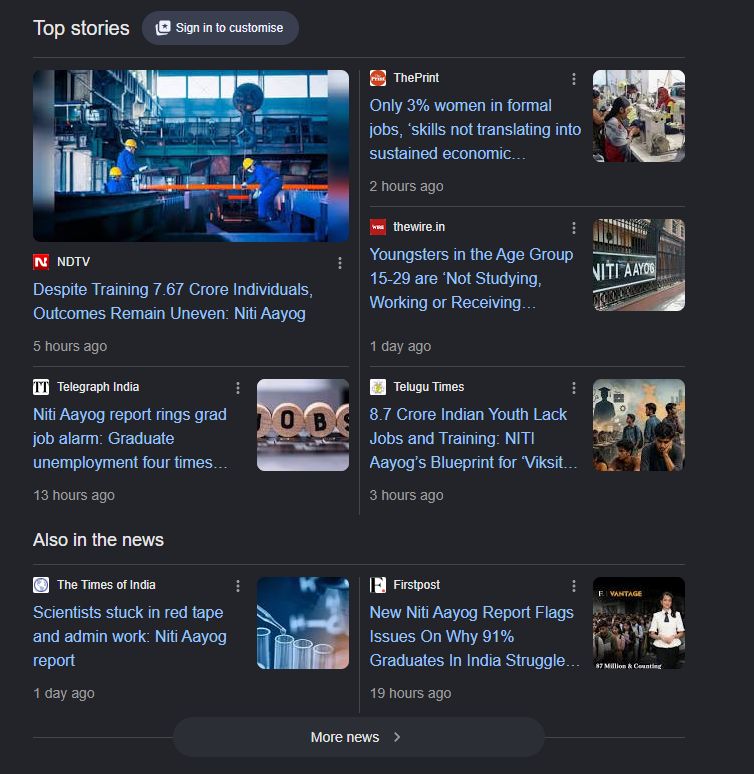Click the Telegraph India logo icon
754x774 pixels.
pyautogui.click(x=41, y=387)
